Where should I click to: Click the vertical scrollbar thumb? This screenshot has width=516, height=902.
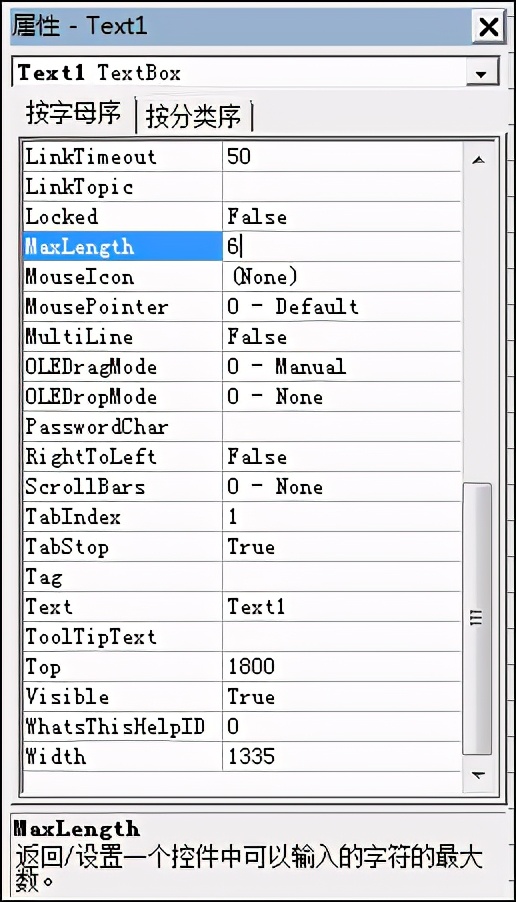[477, 619]
